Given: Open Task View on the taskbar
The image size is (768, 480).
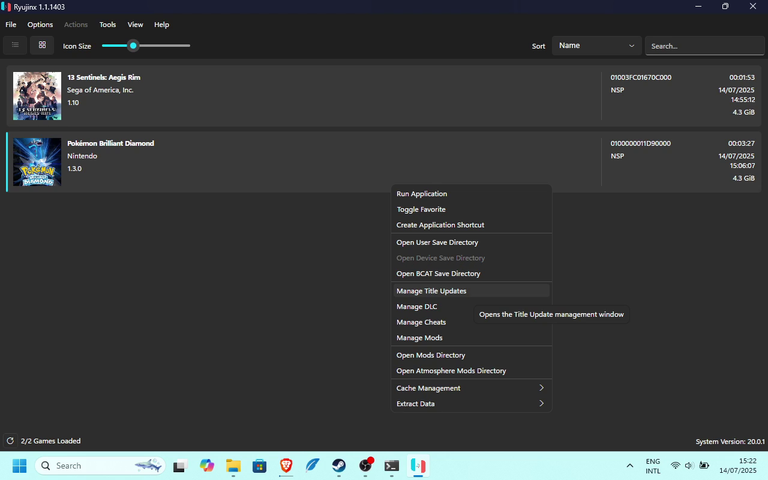Looking at the screenshot, I should (x=180, y=466).
